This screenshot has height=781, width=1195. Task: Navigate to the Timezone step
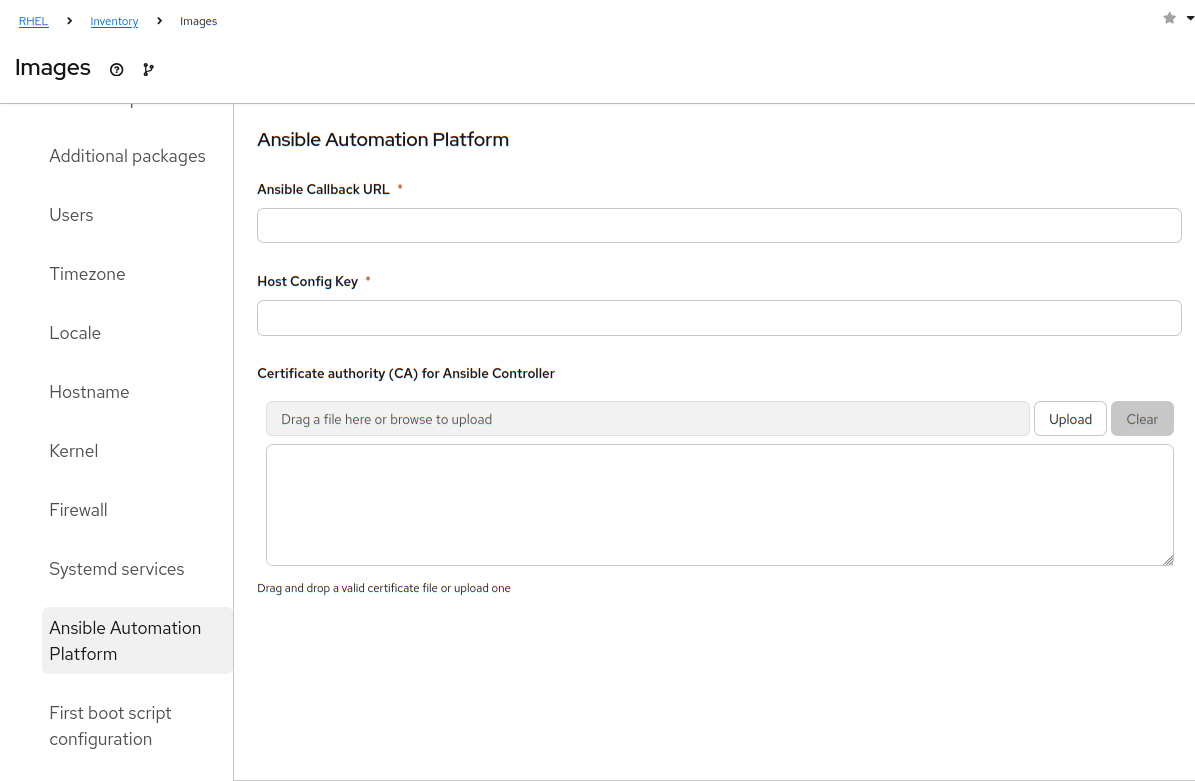(87, 274)
